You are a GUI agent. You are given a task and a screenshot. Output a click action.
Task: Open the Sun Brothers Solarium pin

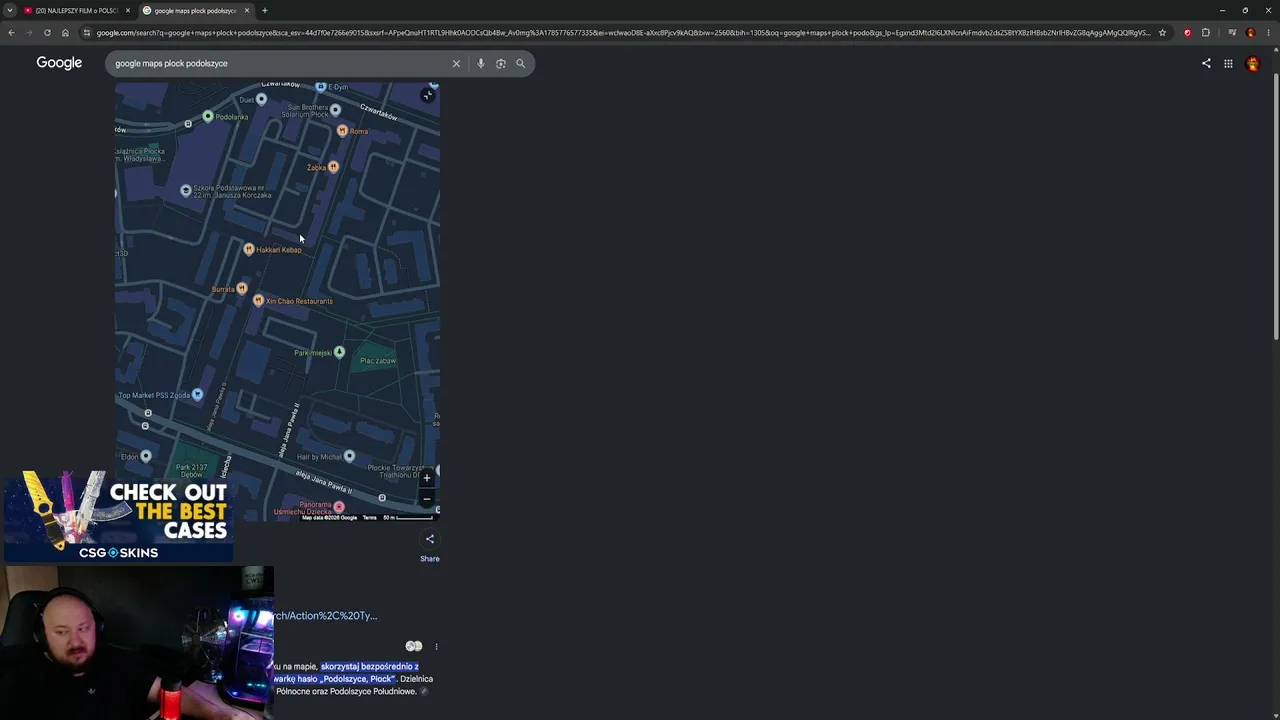coord(335,109)
